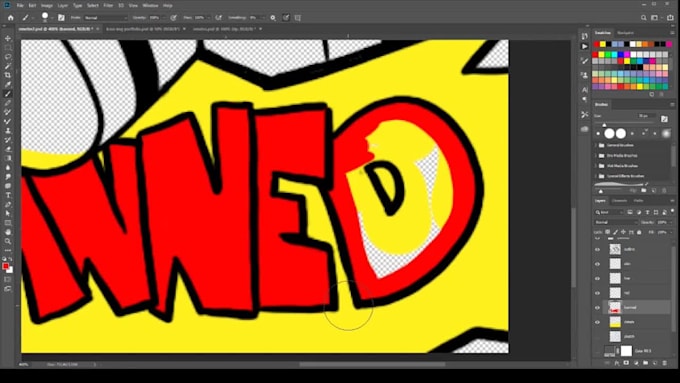The width and height of the screenshot is (680, 383).
Task: Open the brush preset picker arrow
Action: 52,18
